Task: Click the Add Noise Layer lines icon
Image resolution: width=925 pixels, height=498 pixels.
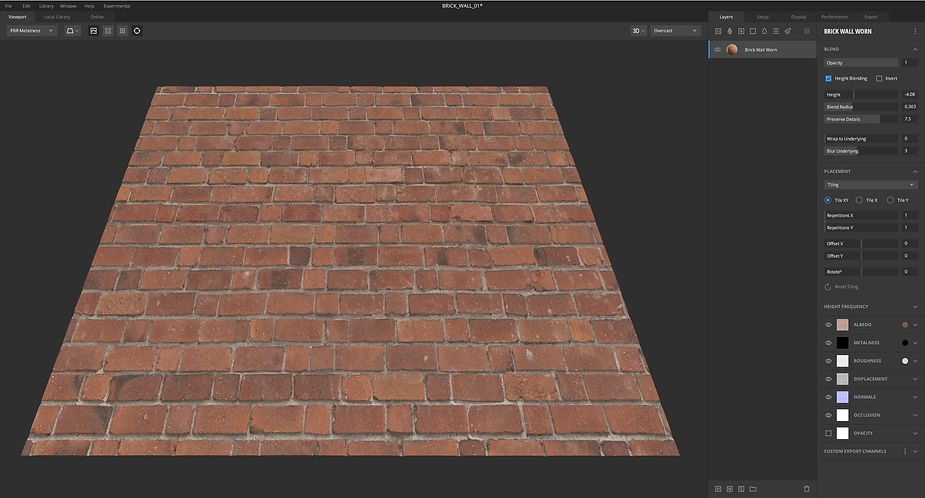Action: pos(776,31)
